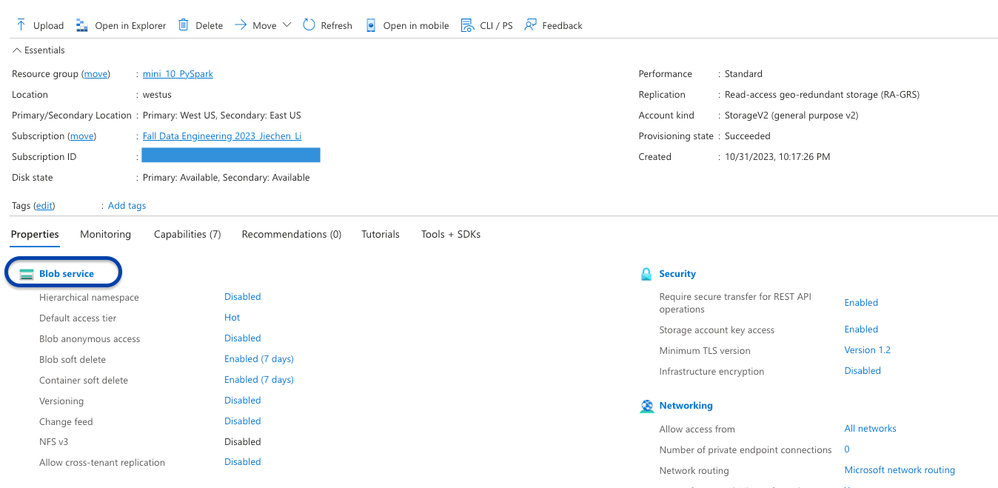Click the NFS v3 Disabled text
This screenshot has height=488, width=998.
coord(242,442)
